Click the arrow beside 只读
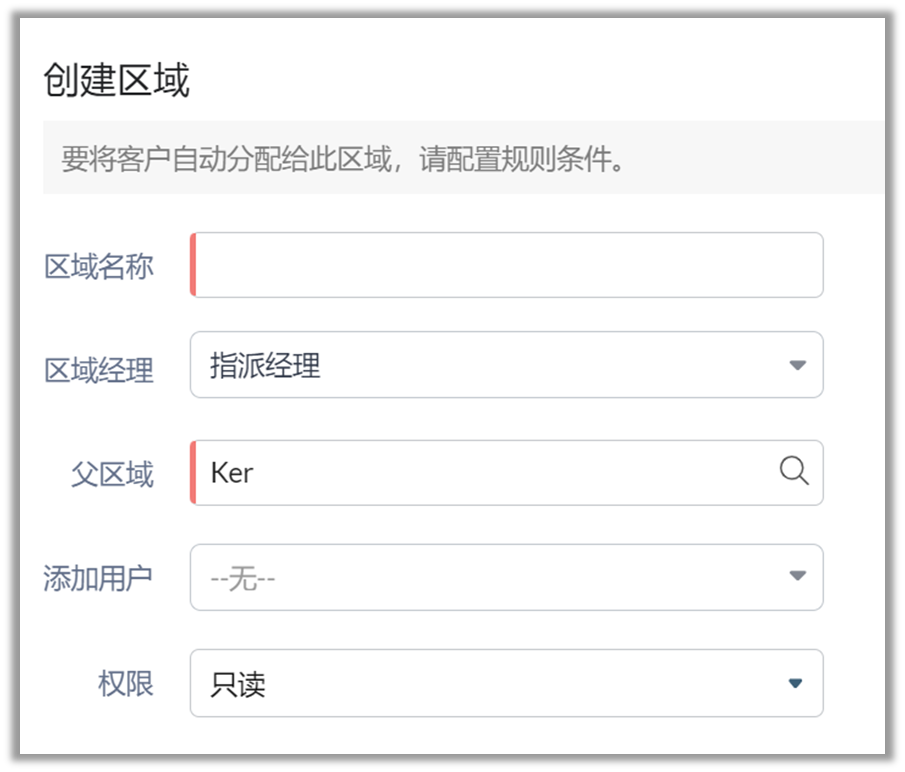Screen dimensions: 905x772 tap(796, 684)
